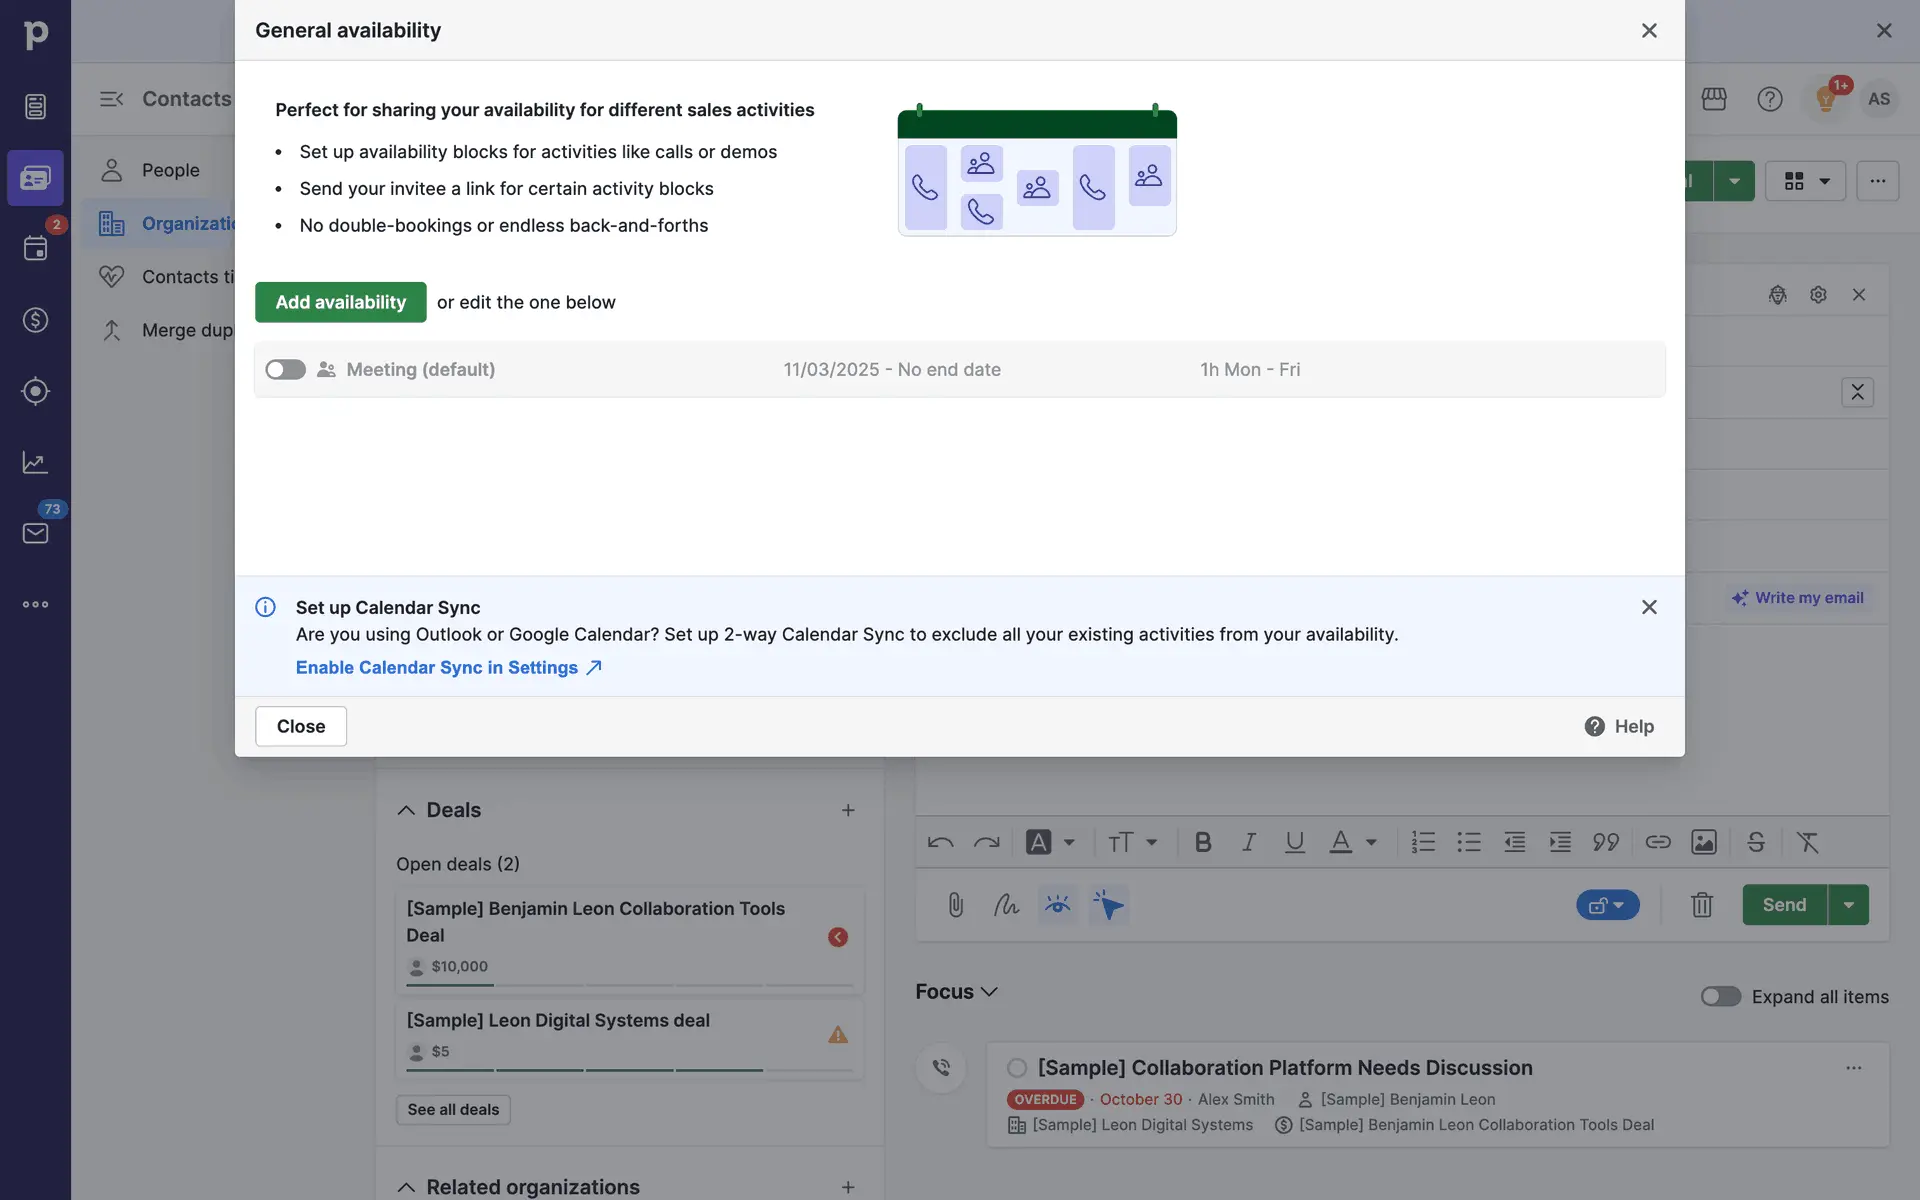Open the Send button dropdown arrow
Screen dimensions: 1920x1200
coord(1848,905)
